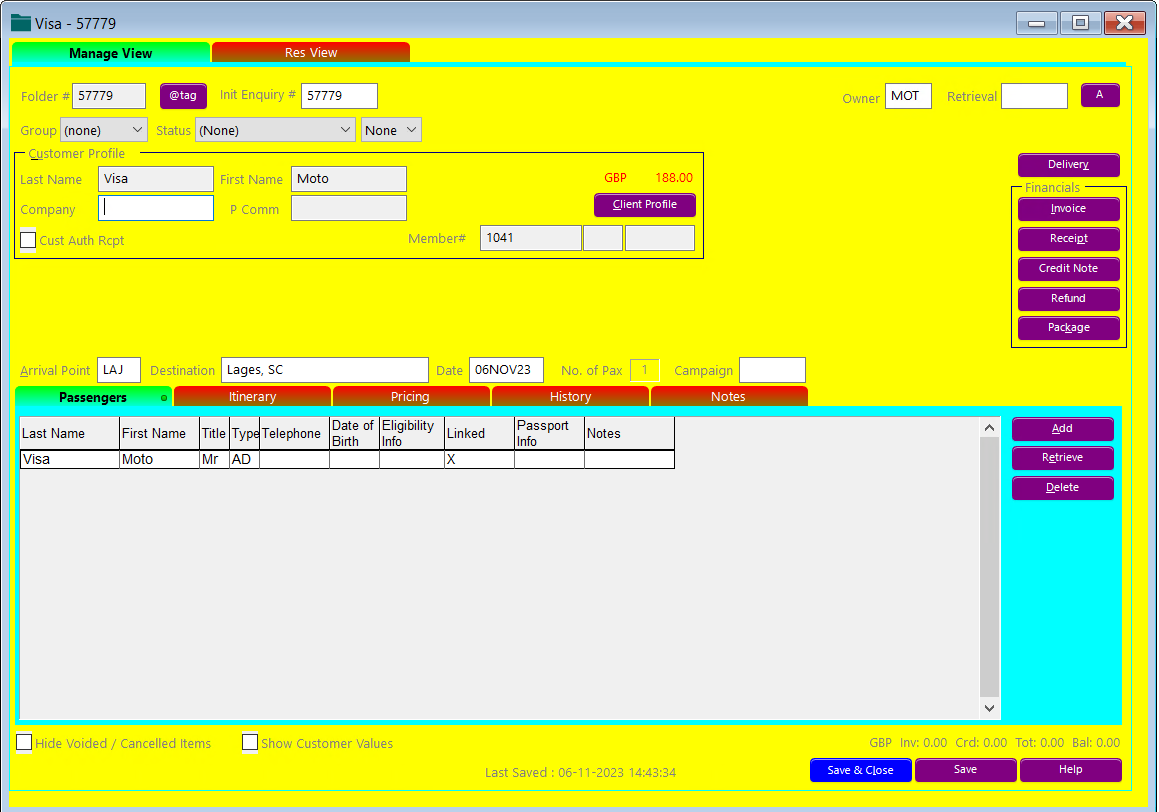The width and height of the screenshot is (1159, 812).
Task: Add a new passenger
Action: click(x=1063, y=429)
